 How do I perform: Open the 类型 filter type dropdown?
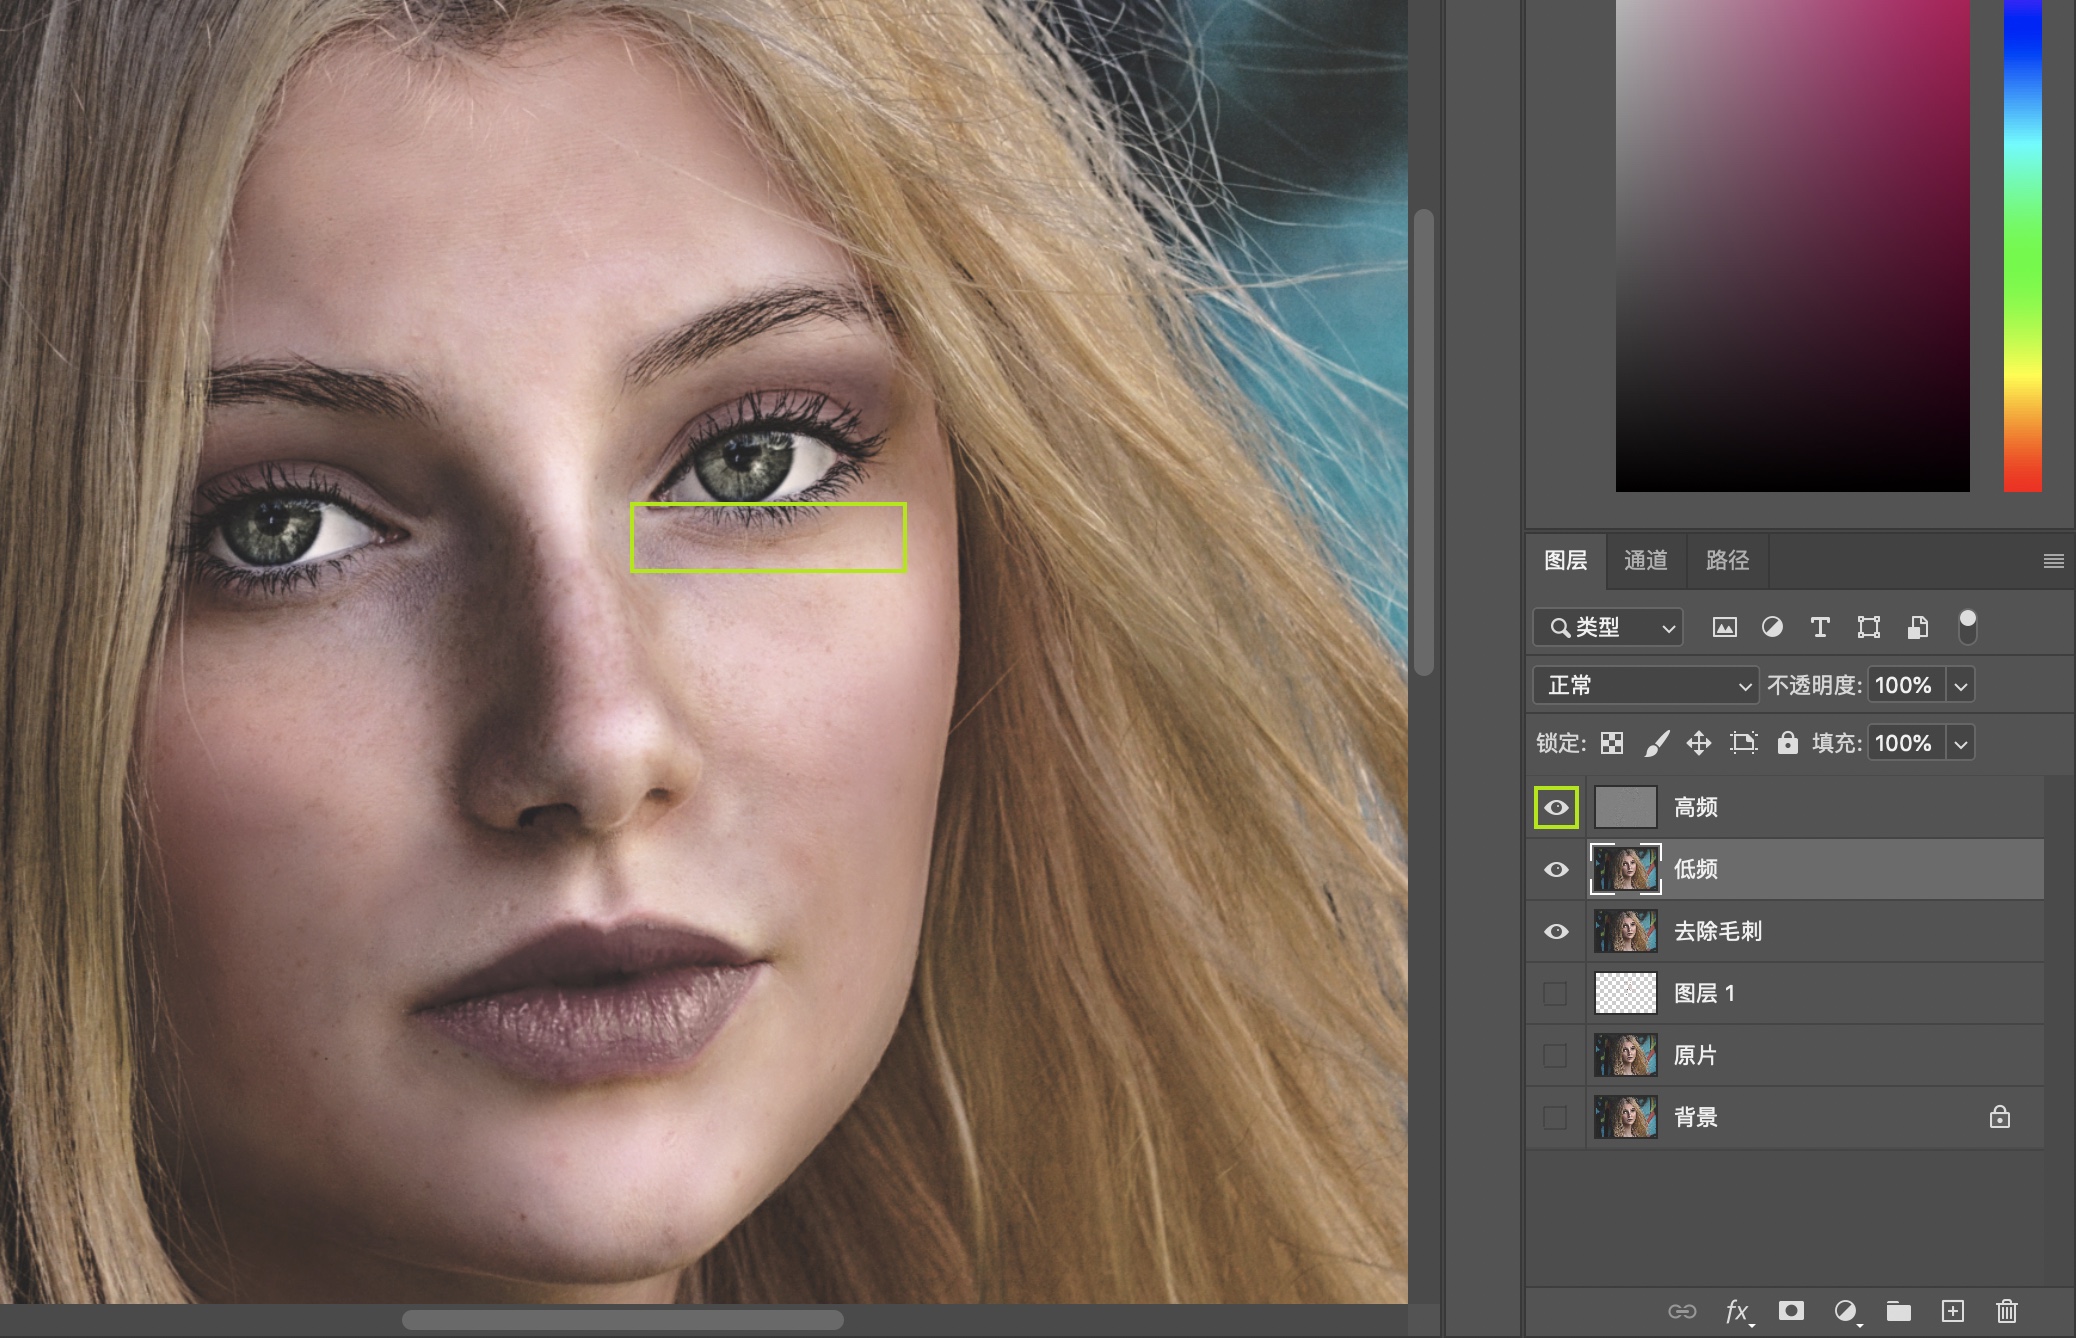pos(1608,627)
